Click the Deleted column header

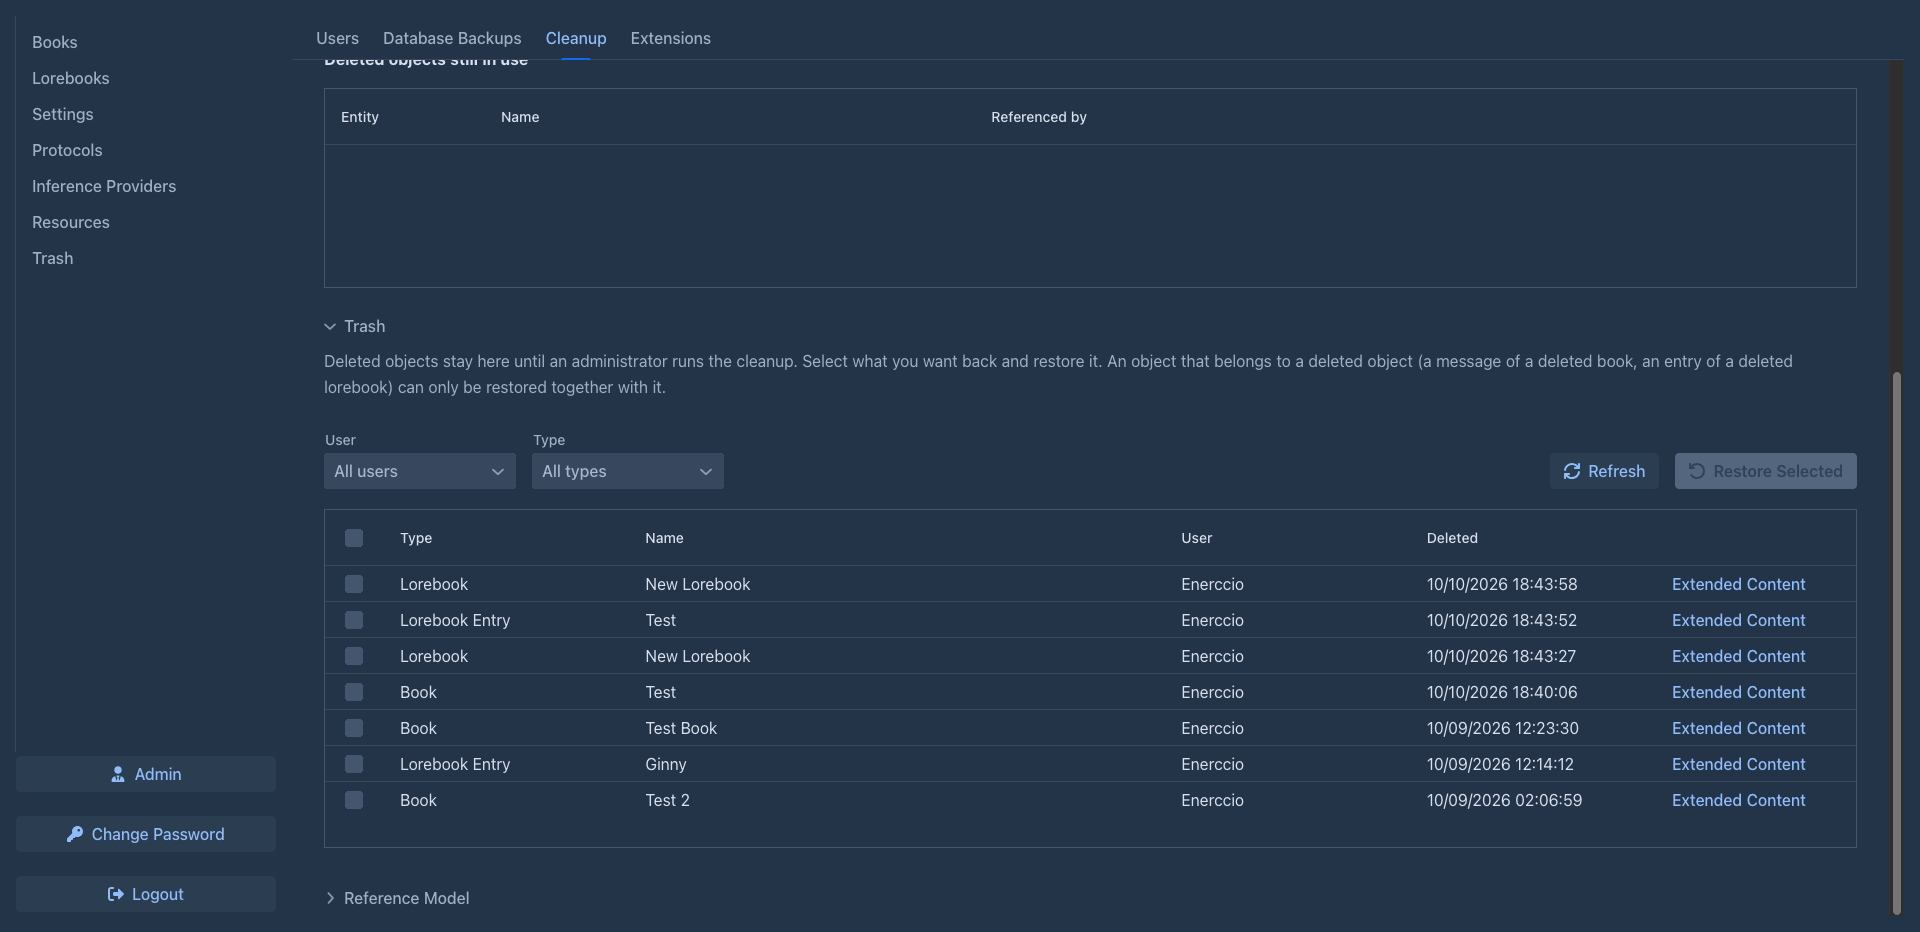(1452, 538)
